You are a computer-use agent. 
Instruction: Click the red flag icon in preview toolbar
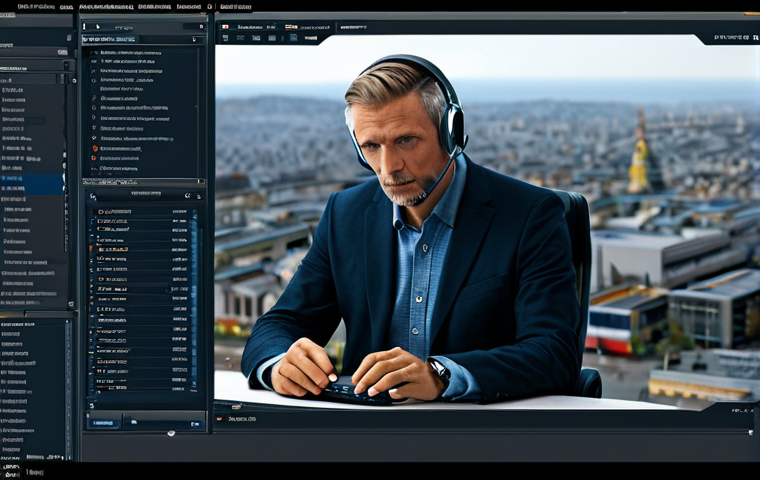coord(225,27)
